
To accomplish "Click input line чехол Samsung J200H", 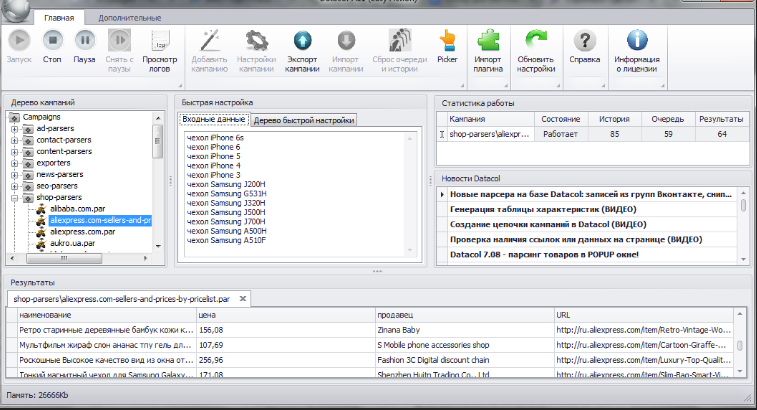I will (225, 184).
